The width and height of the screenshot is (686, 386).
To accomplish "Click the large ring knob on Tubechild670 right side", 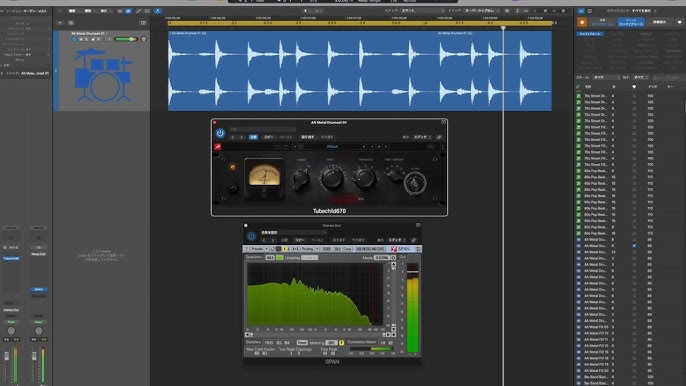I will [415, 183].
